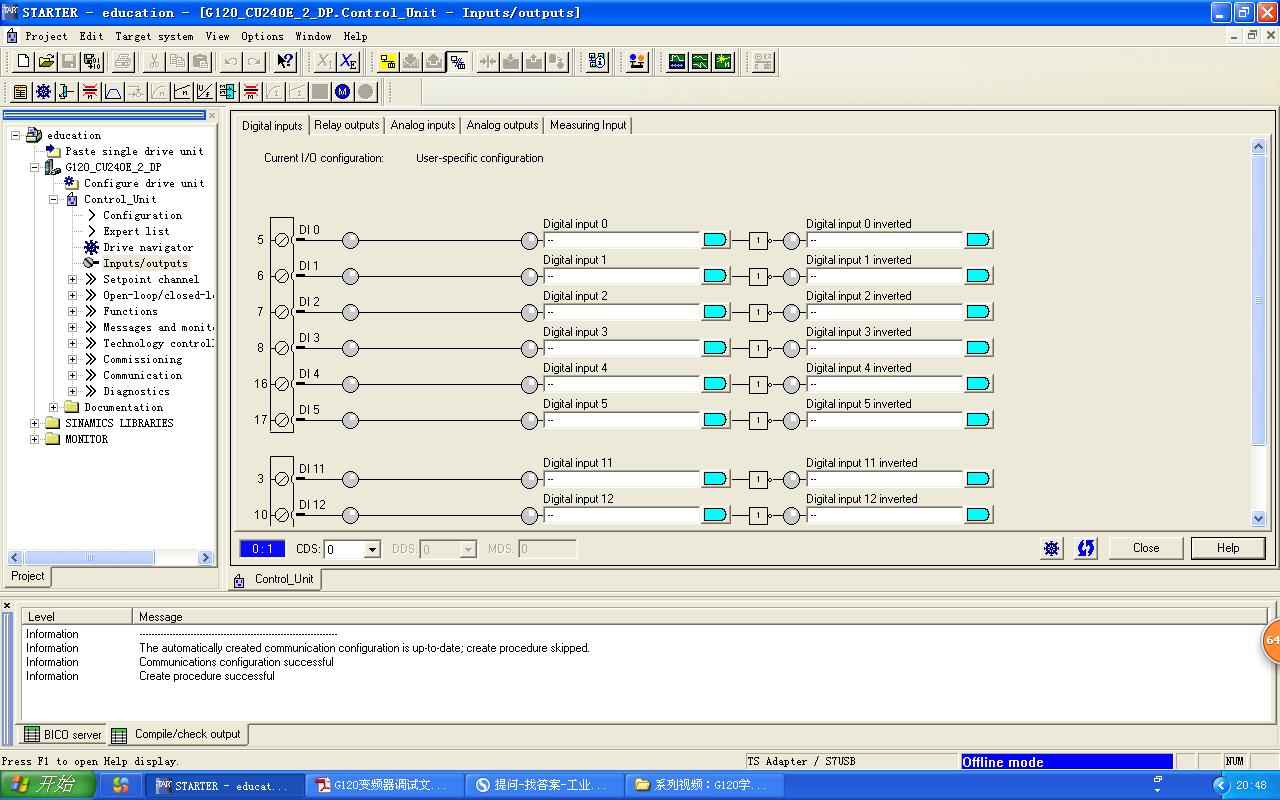The width and height of the screenshot is (1280, 800).
Task: Launch drive navigator via the blue gear toolbar icon
Action: [43, 92]
